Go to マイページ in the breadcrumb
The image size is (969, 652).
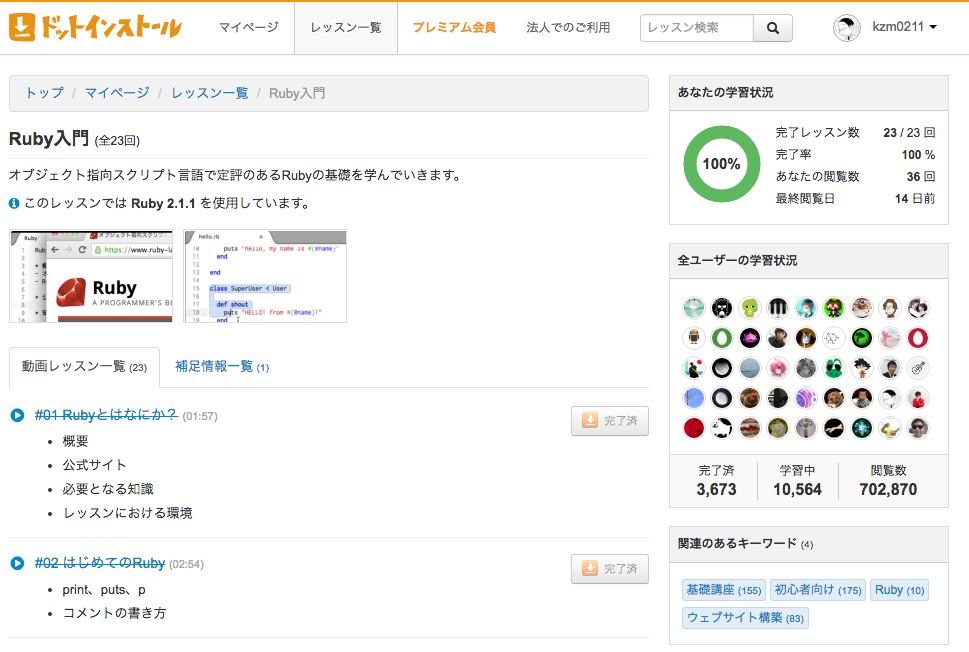coord(117,93)
